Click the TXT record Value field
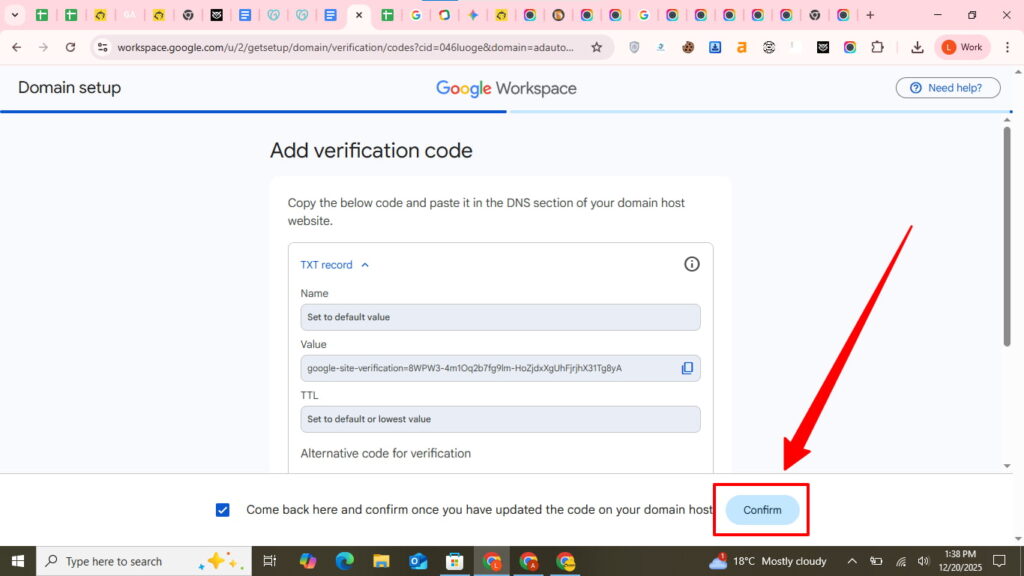The width and height of the screenshot is (1024, 576). pyautogui.click(x=490, y=368)
